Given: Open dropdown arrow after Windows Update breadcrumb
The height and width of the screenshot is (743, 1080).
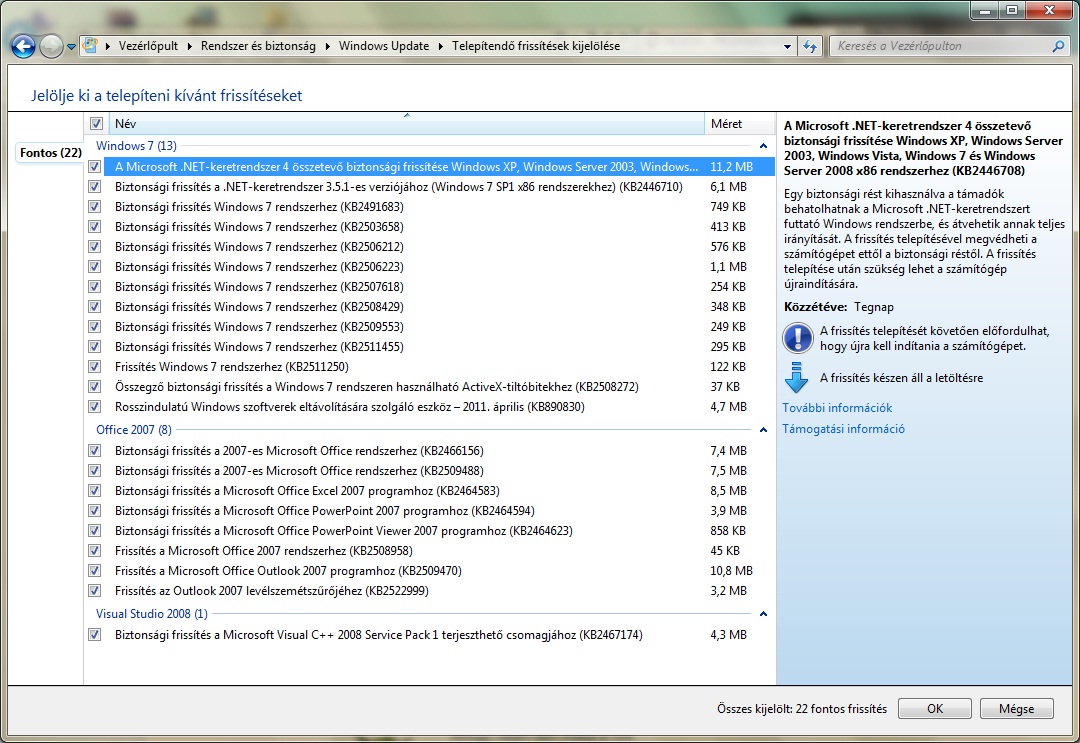Looking at the screenshot, I should click(441, 46).
